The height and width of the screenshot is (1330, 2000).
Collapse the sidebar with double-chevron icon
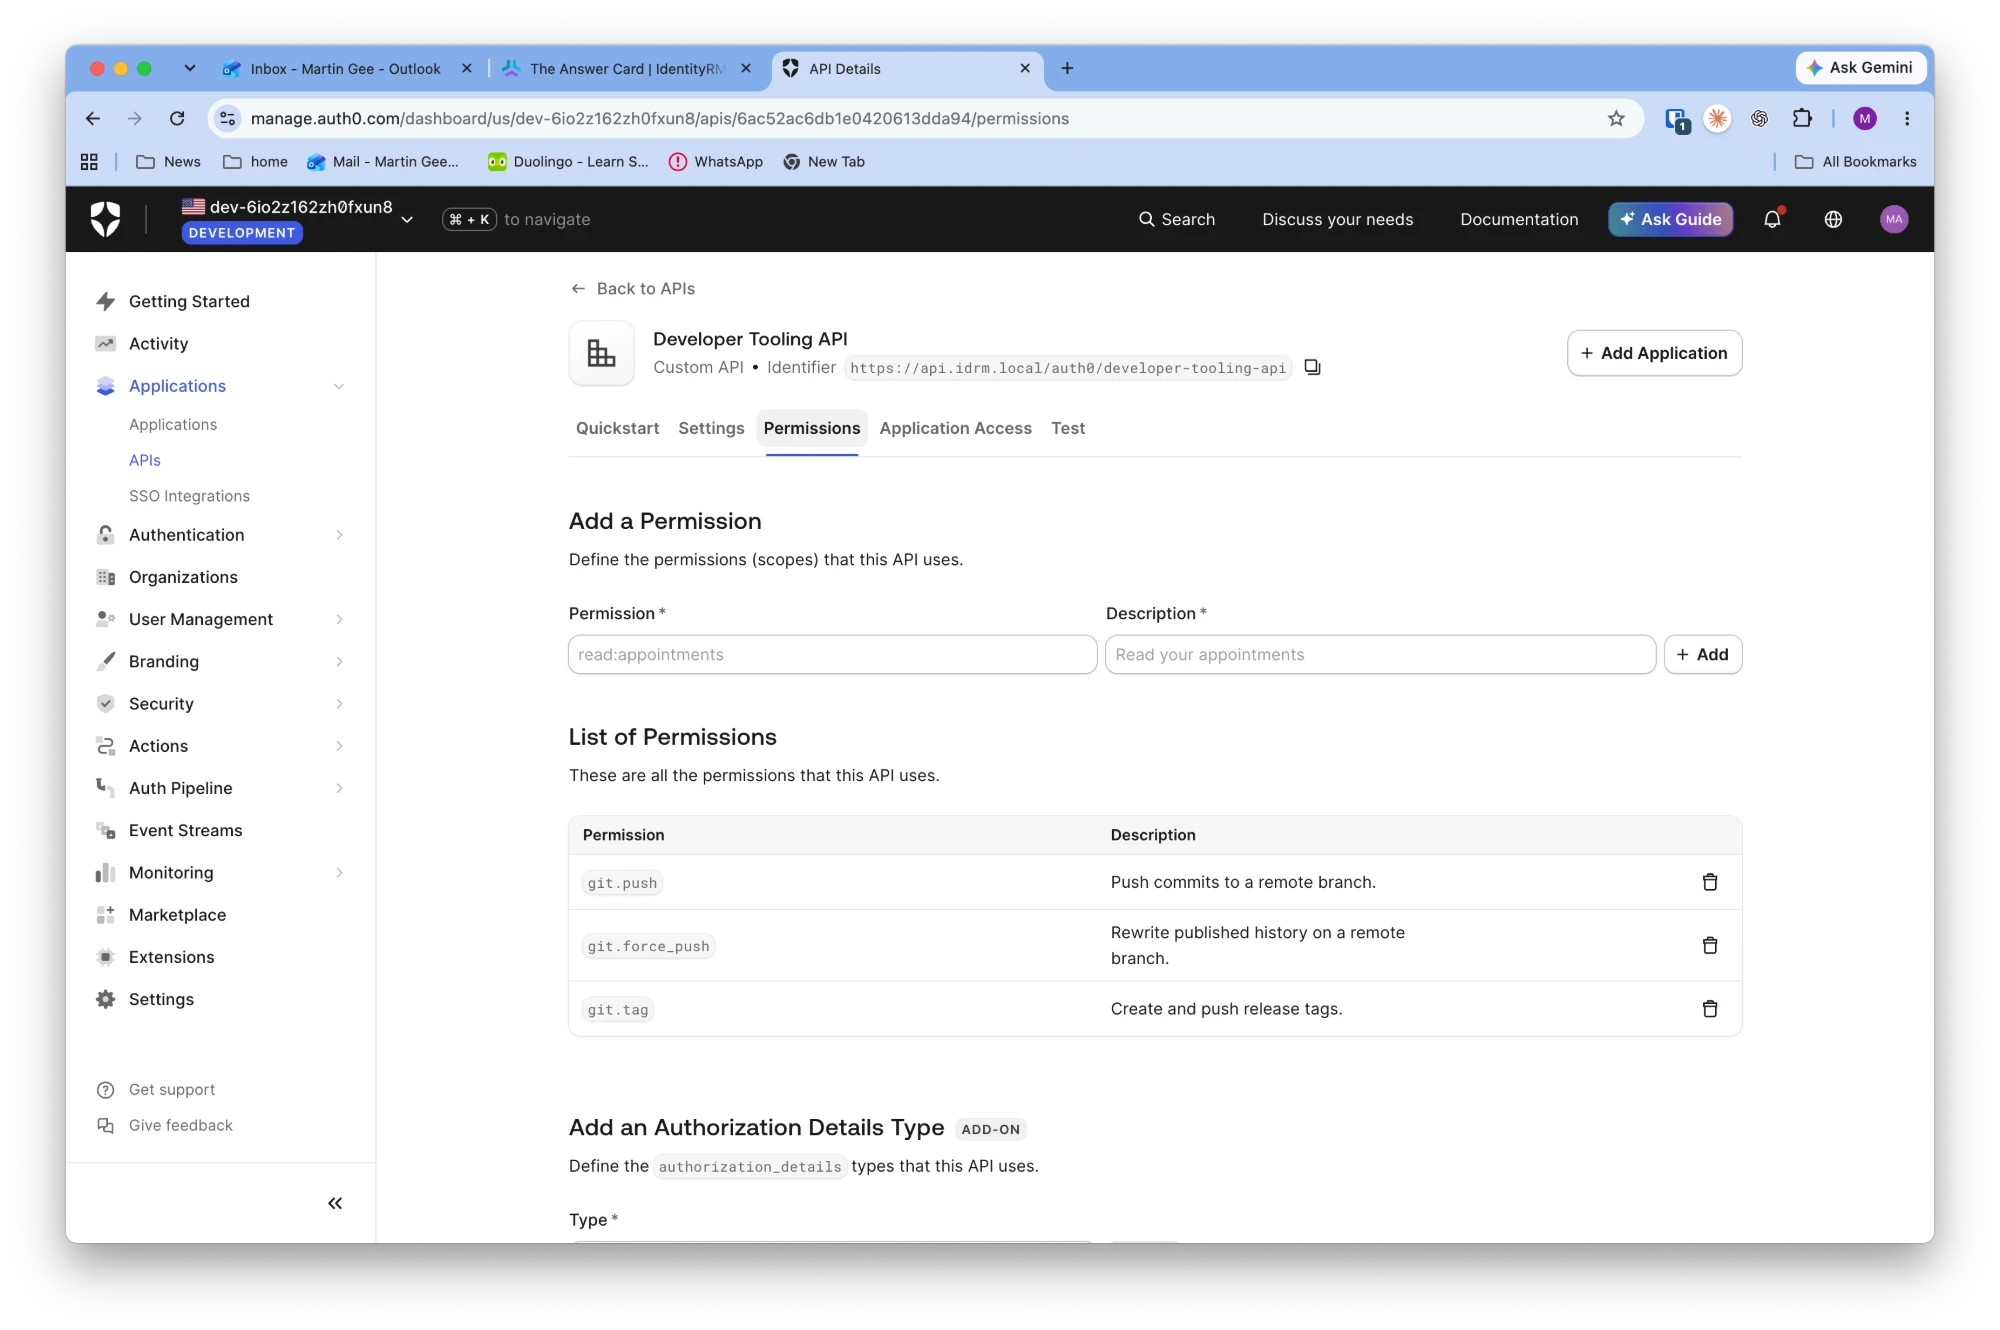335,1203
